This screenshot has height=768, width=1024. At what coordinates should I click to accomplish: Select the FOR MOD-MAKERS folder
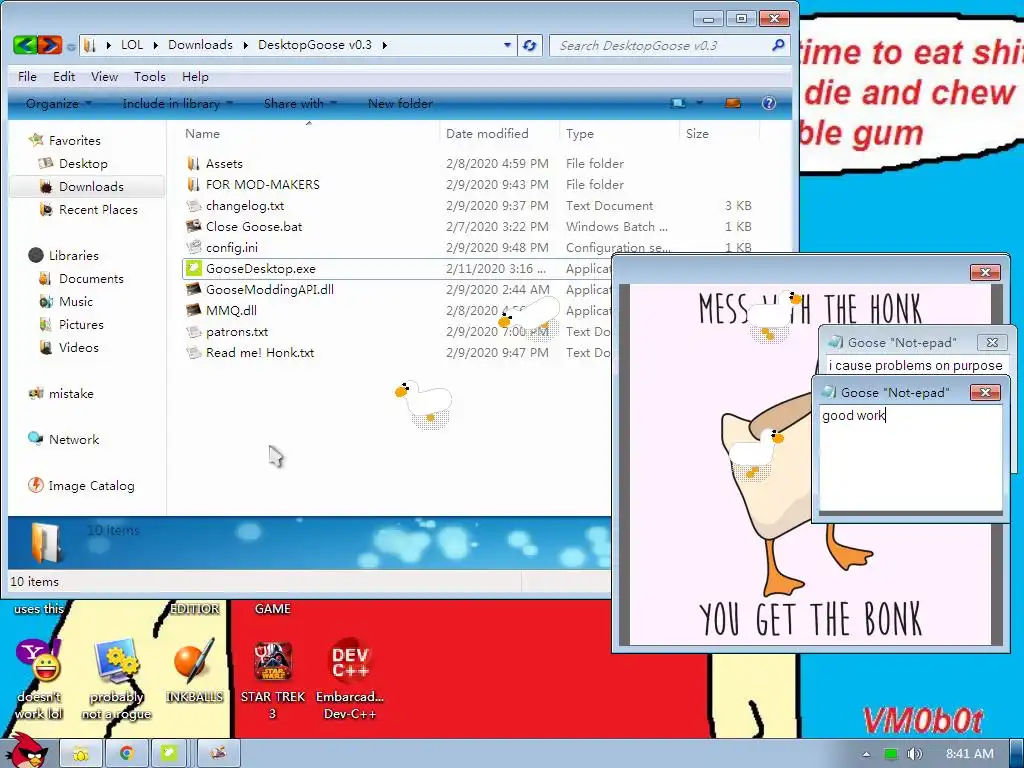(263, 184)
